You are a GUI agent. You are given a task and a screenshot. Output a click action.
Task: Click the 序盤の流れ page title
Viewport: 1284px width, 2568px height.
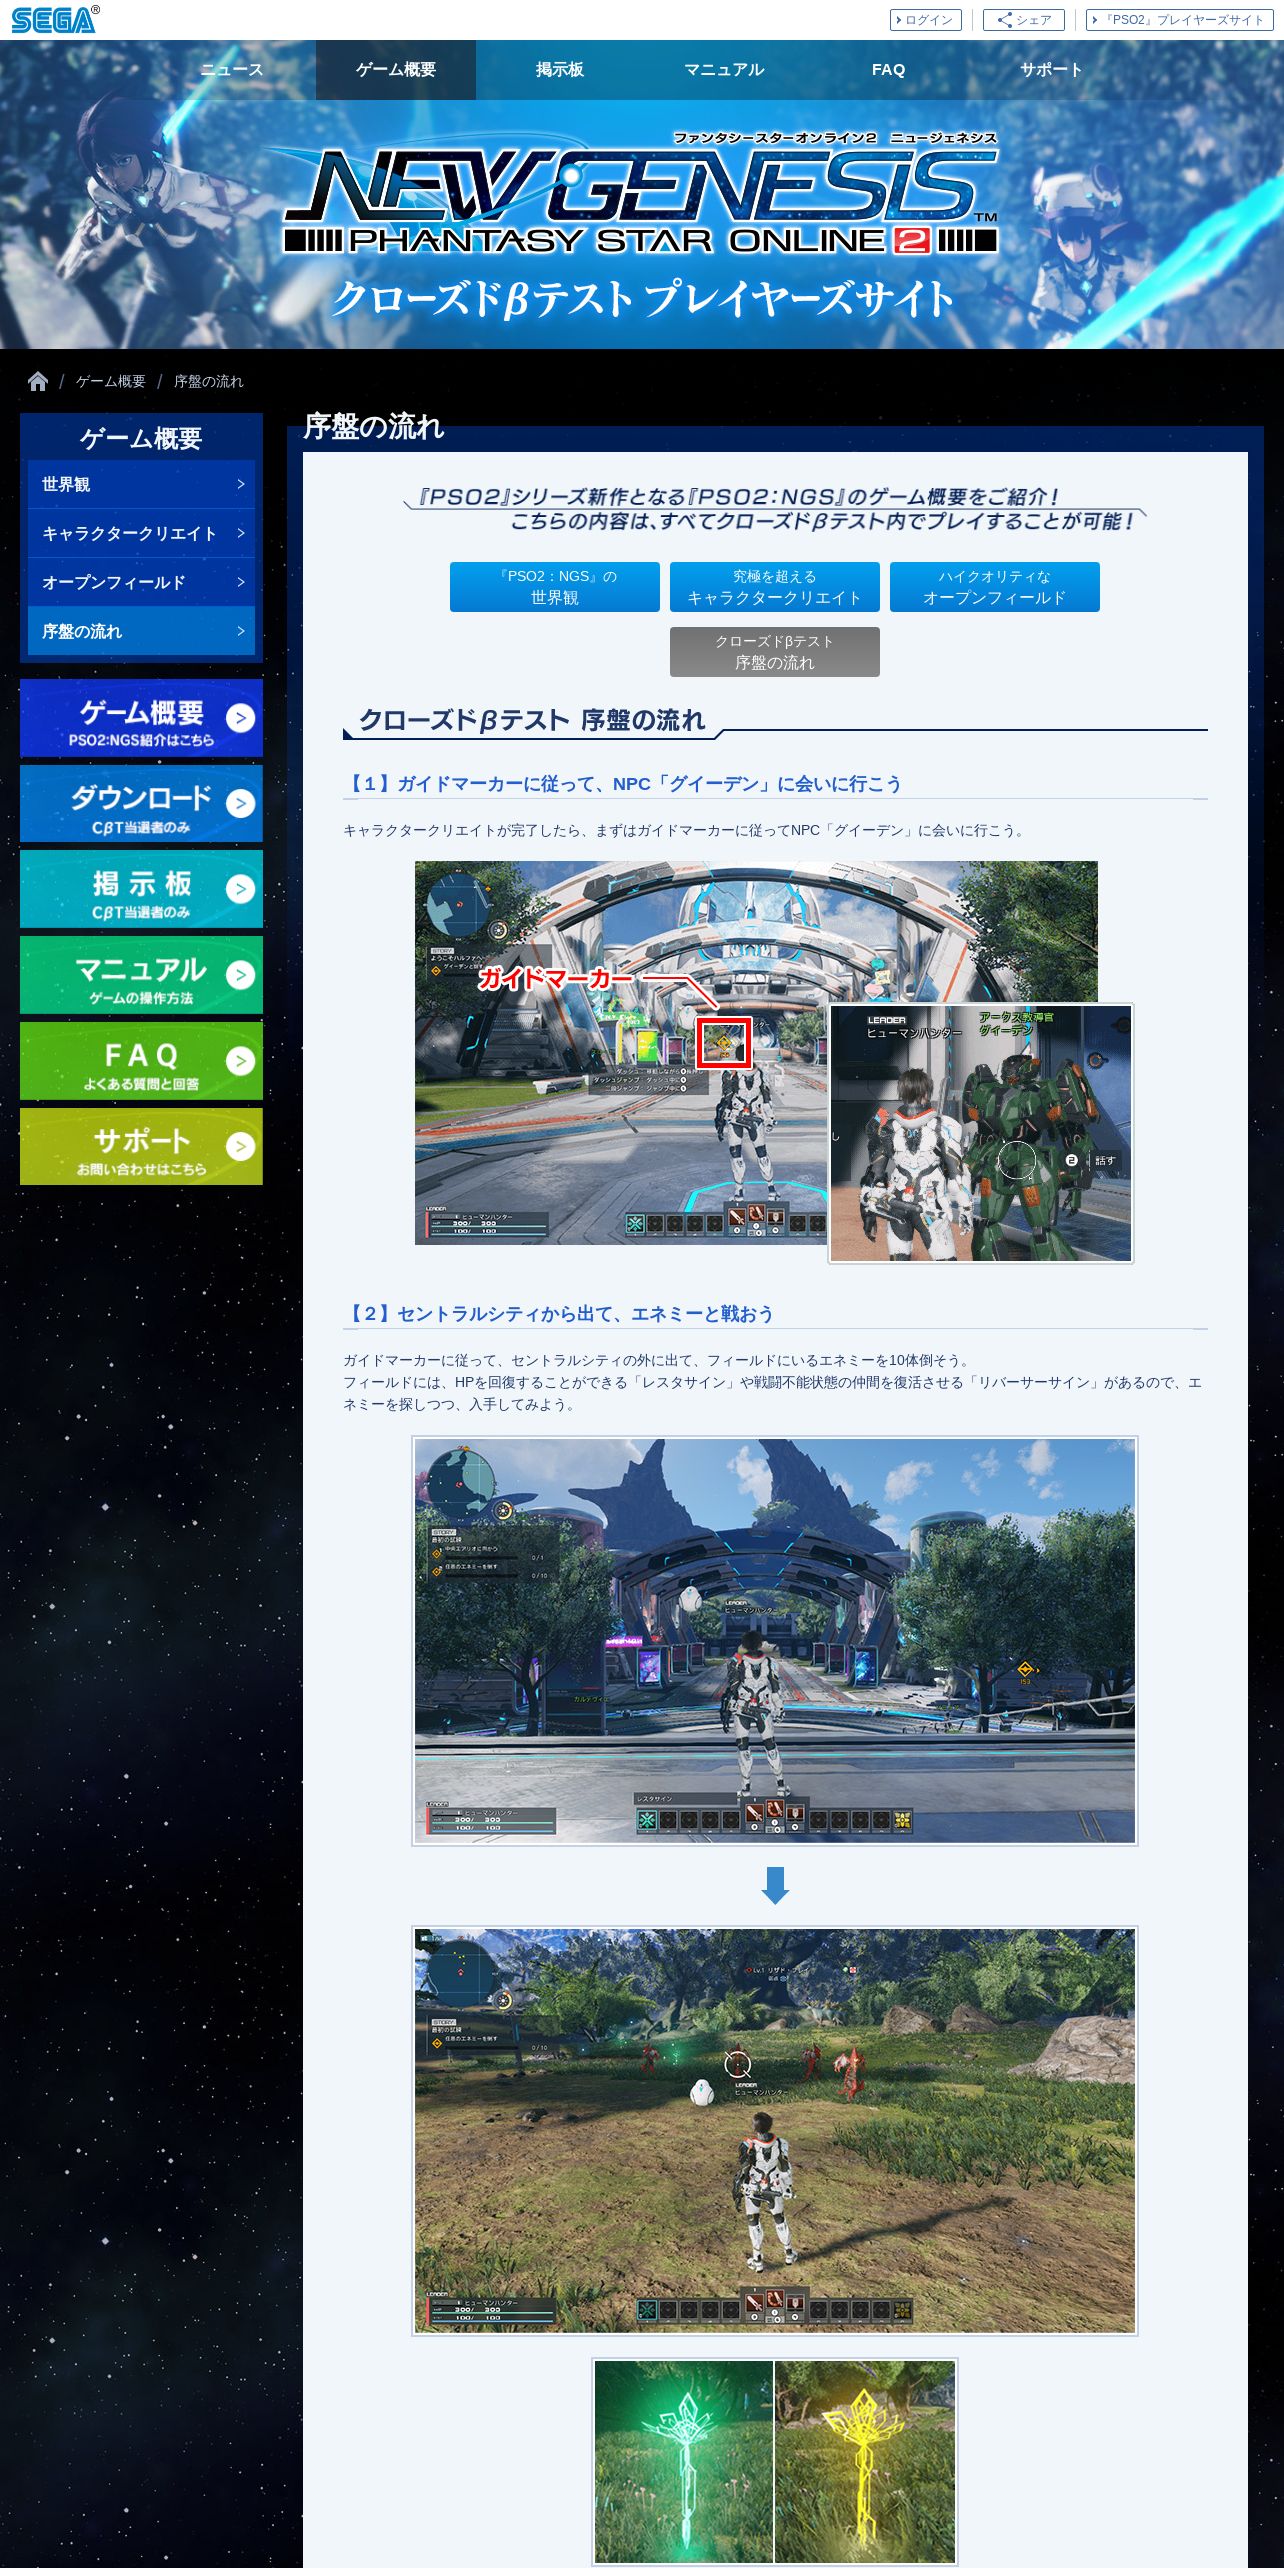click(x=373, y=427)
